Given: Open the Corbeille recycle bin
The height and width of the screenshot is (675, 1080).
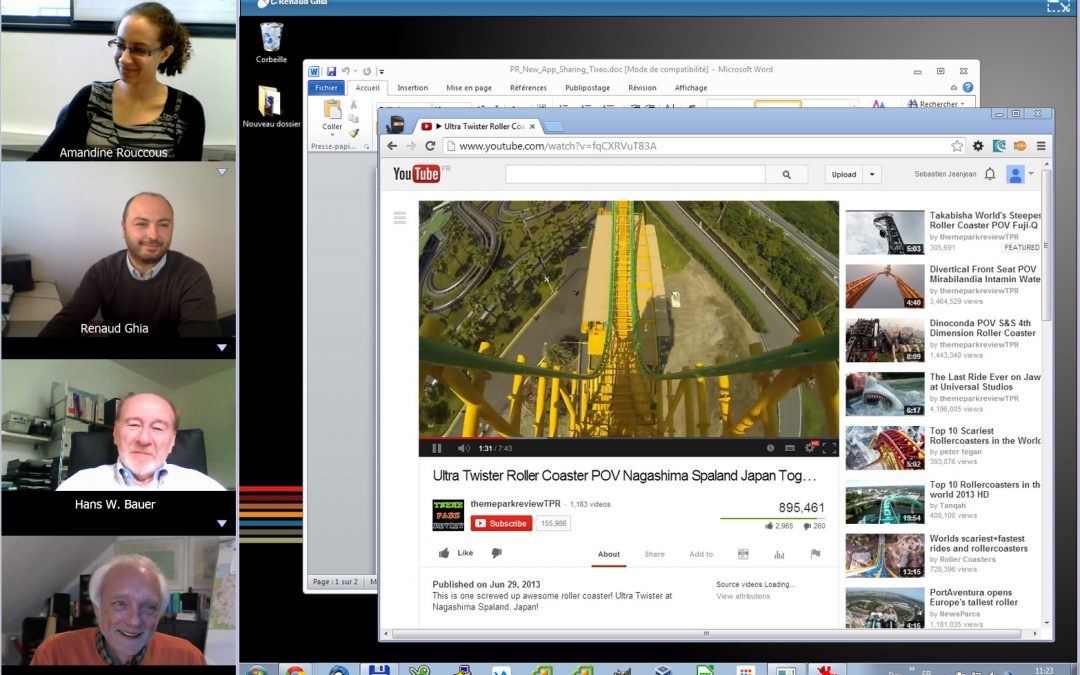Looking at the screenshot, I should [x=271, y=43].
